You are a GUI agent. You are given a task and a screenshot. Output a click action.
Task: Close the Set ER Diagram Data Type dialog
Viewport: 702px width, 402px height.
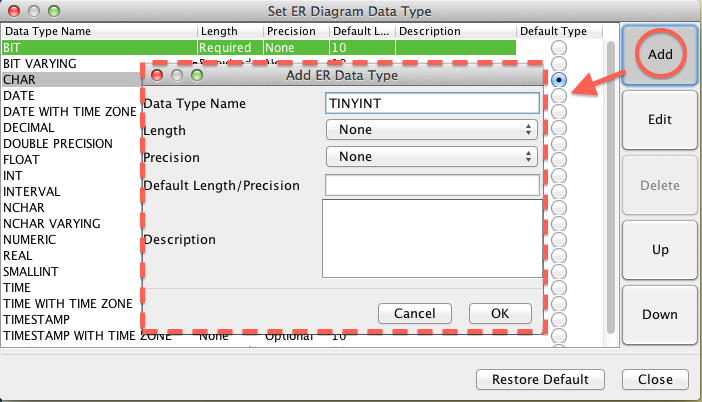coord(654,380)
